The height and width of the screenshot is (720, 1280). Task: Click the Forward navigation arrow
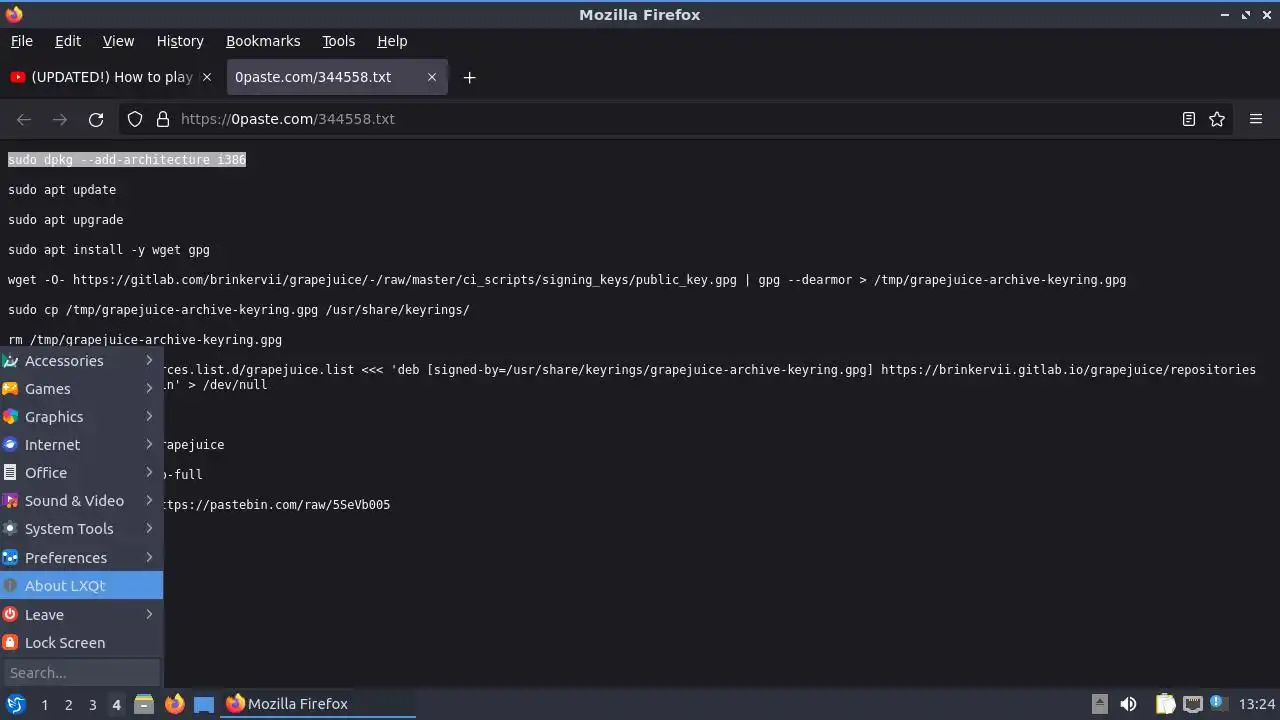tap(60, 119)
